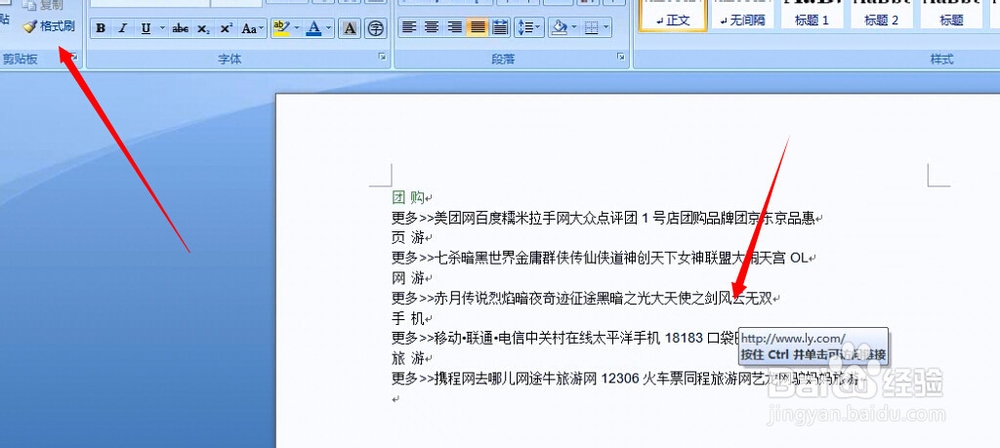Screen dimensions: 1000x448
Task: Open the font color dropdown arrow
Action: pyautogui.click(x=329, y=28)
